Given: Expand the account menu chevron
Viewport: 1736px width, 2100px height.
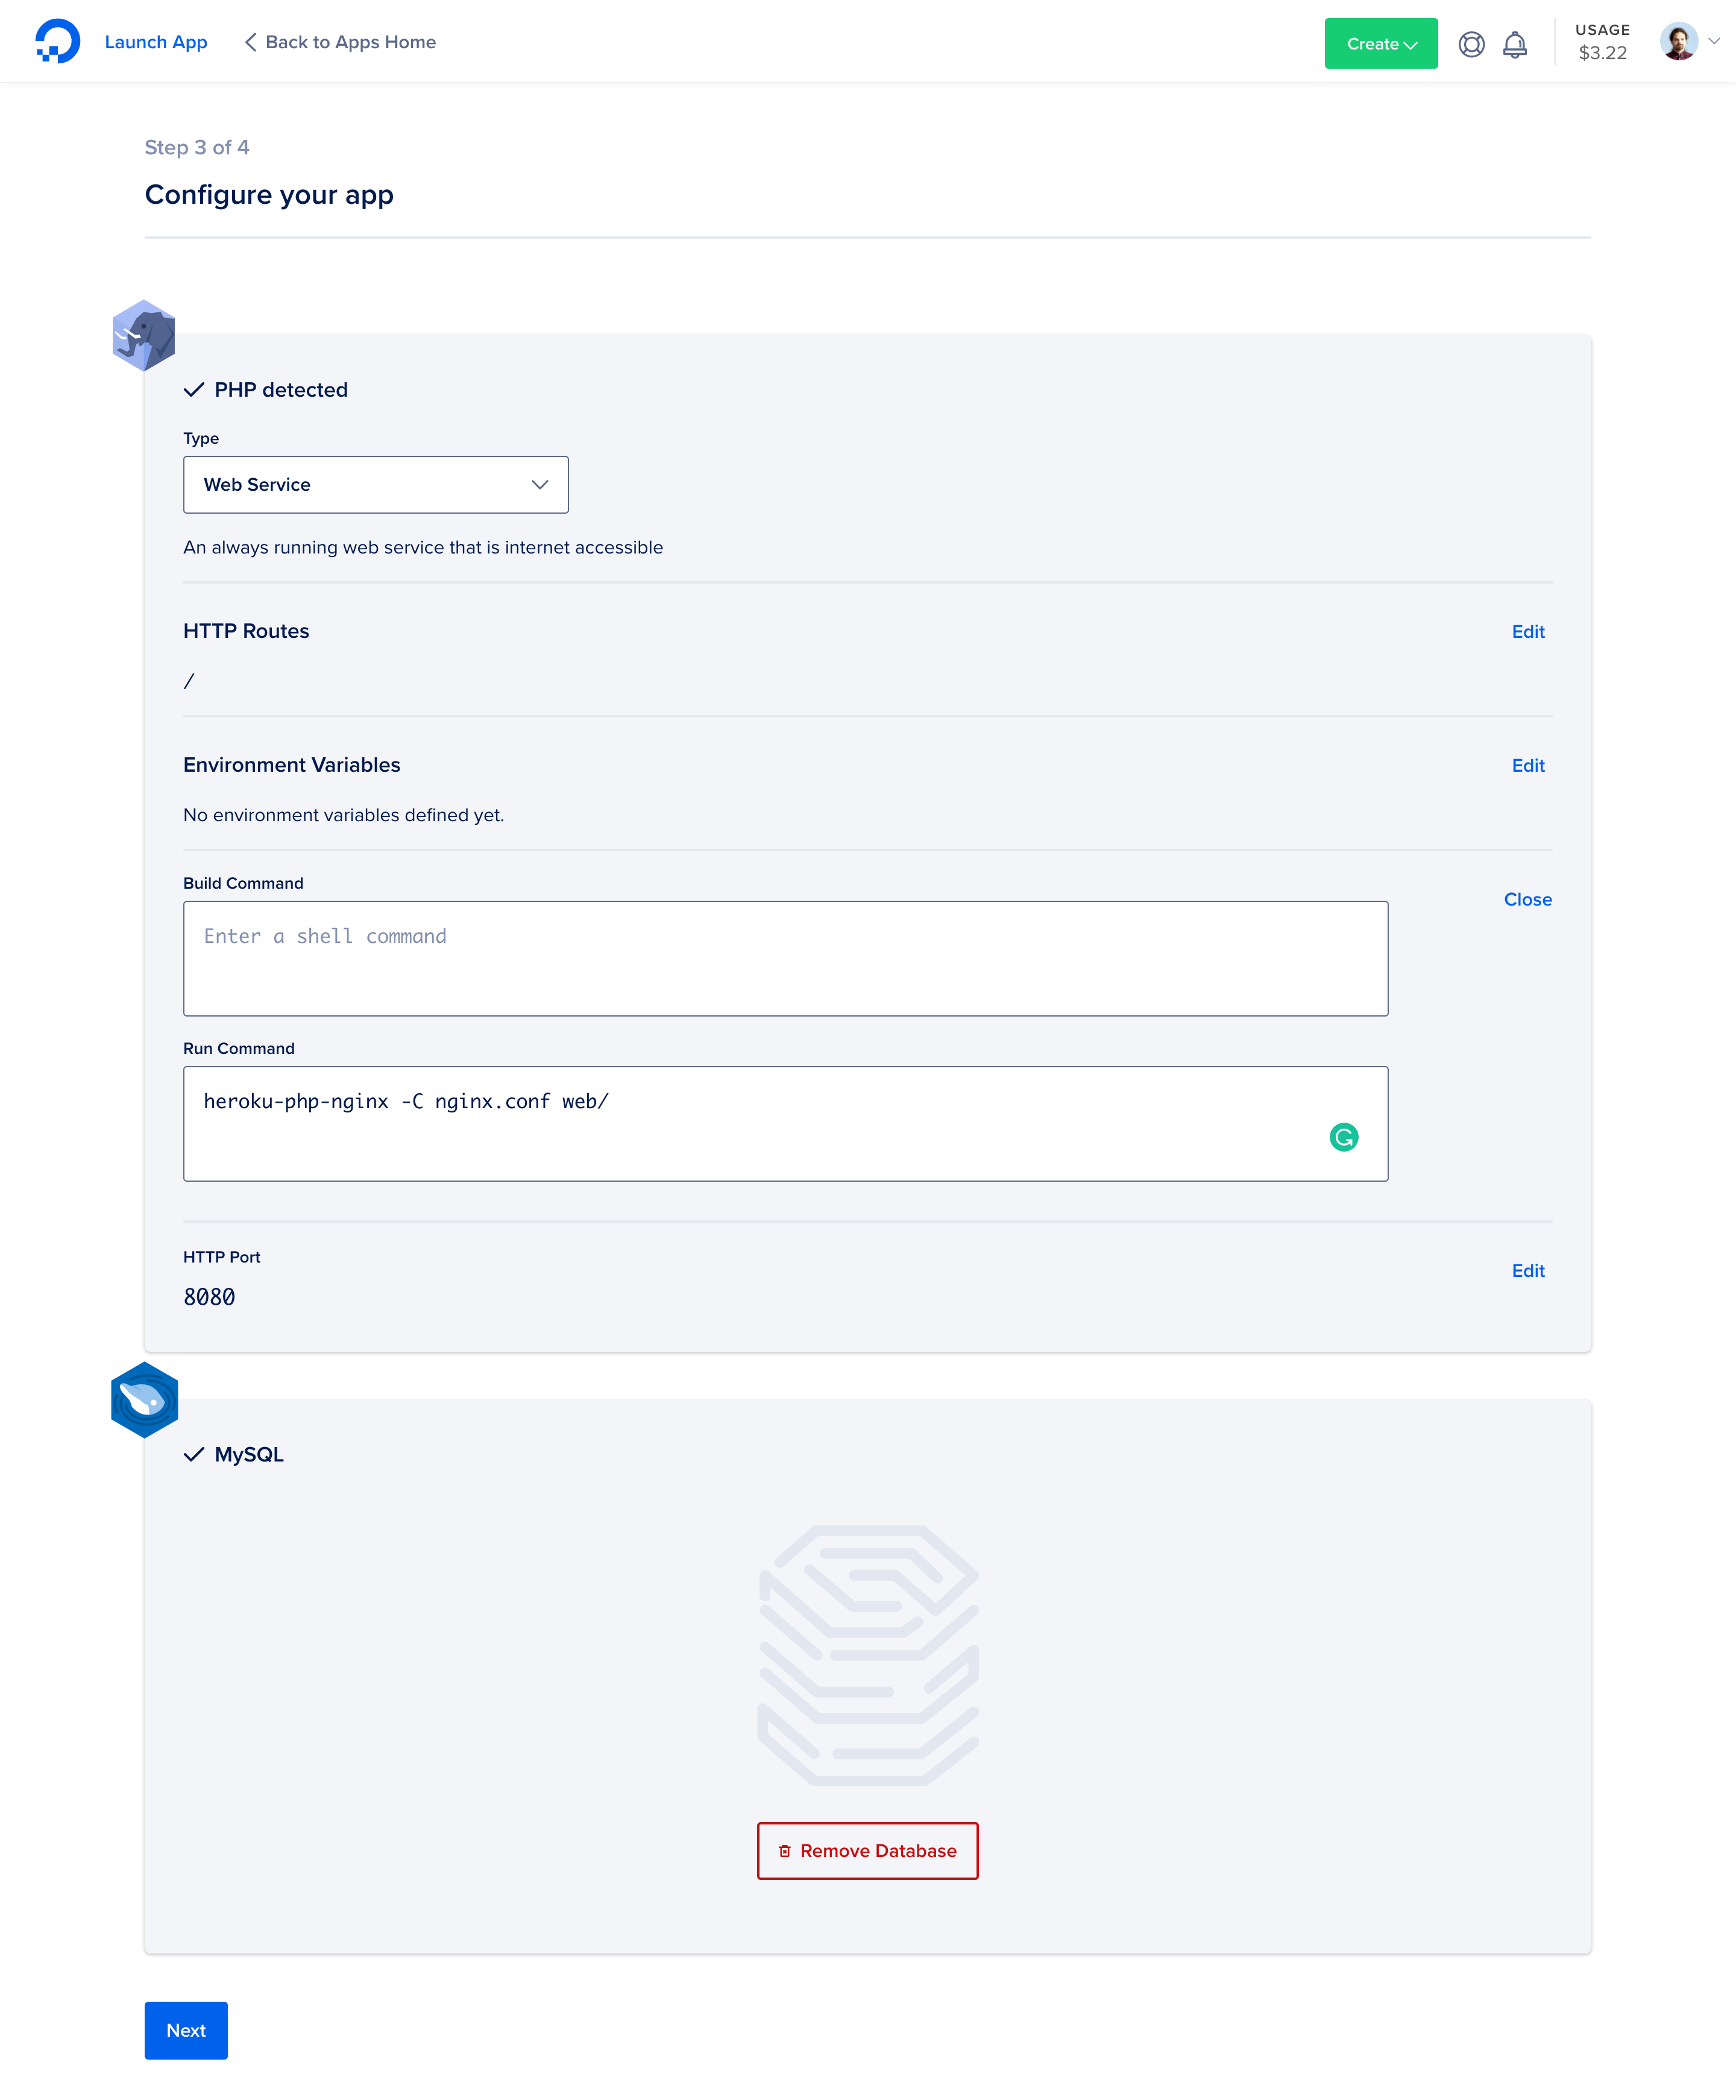Looking at the screenshot, I should coord(1714,42).
